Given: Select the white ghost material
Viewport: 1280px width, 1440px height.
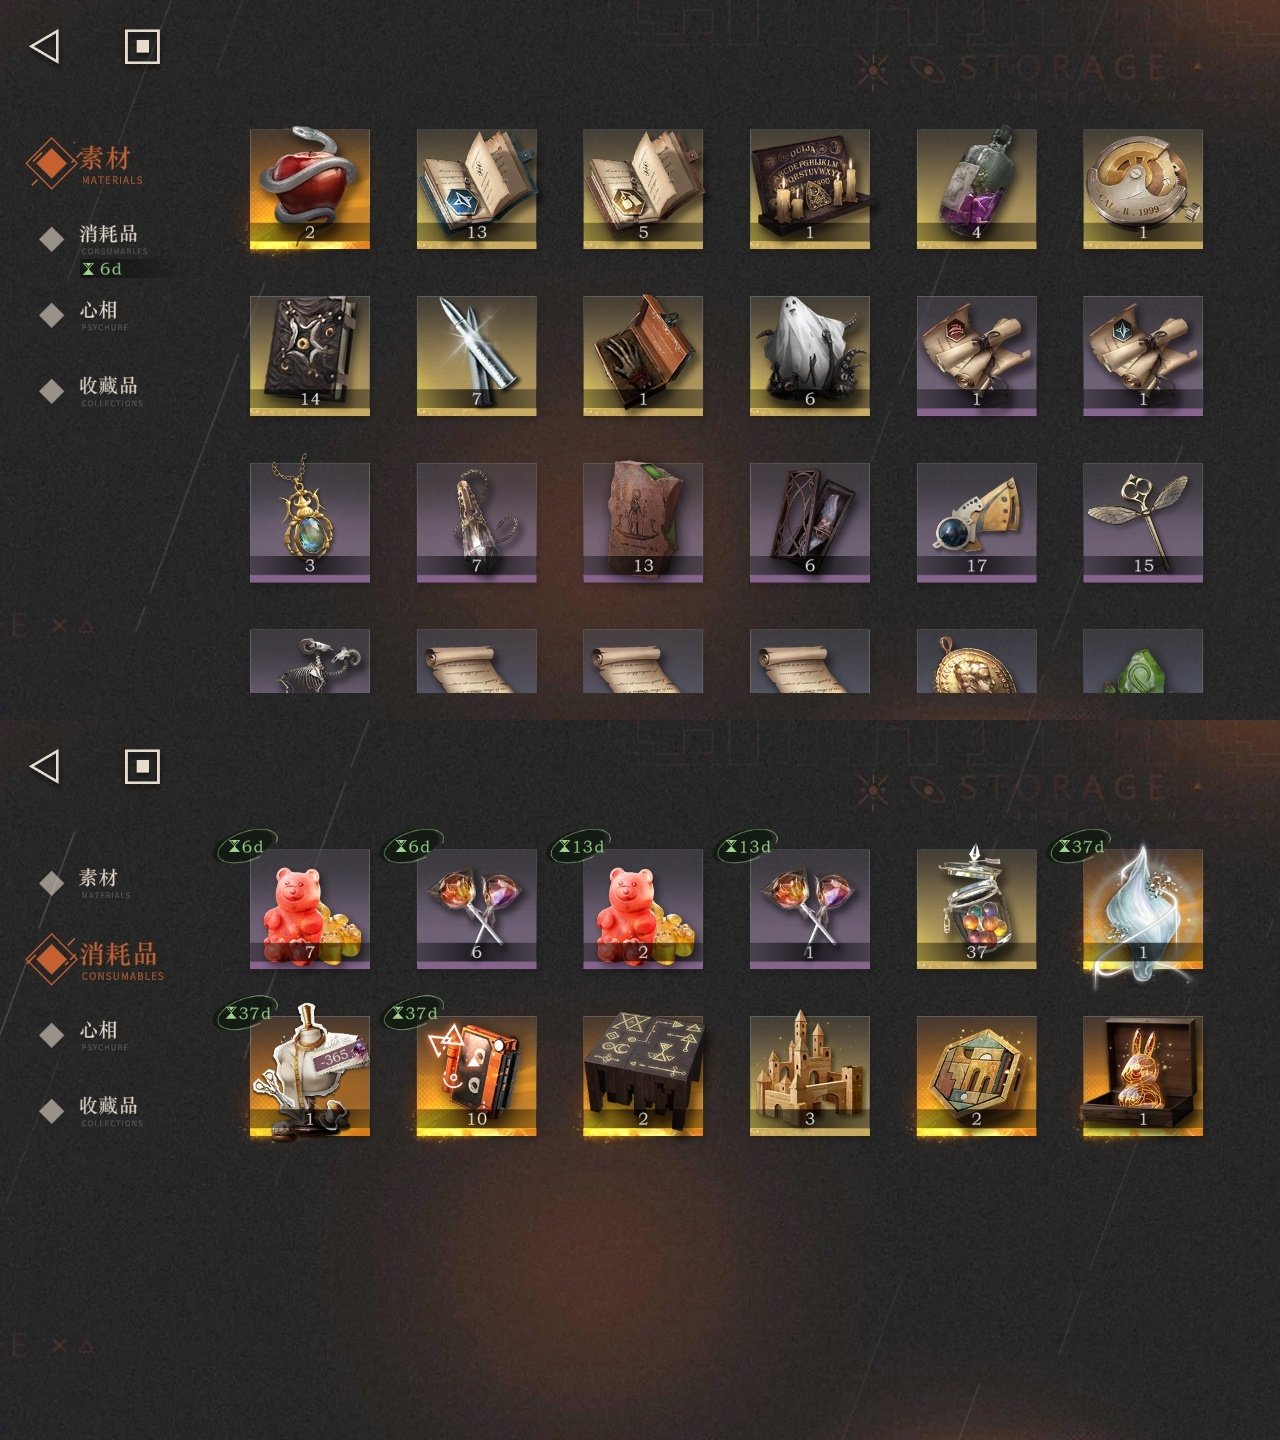Looking at the screenshot, I should [810, 356].
